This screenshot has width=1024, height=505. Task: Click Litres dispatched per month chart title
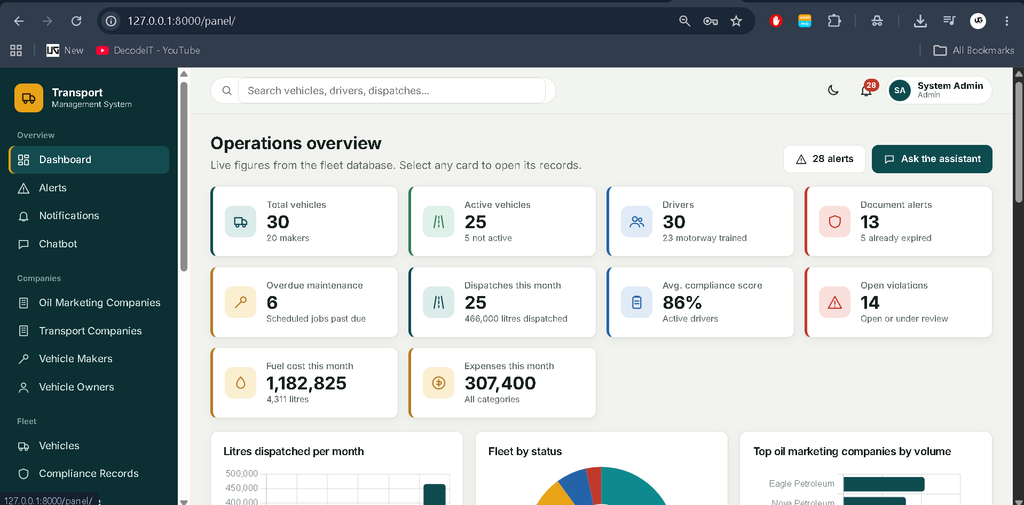click(x=293, y=451)
